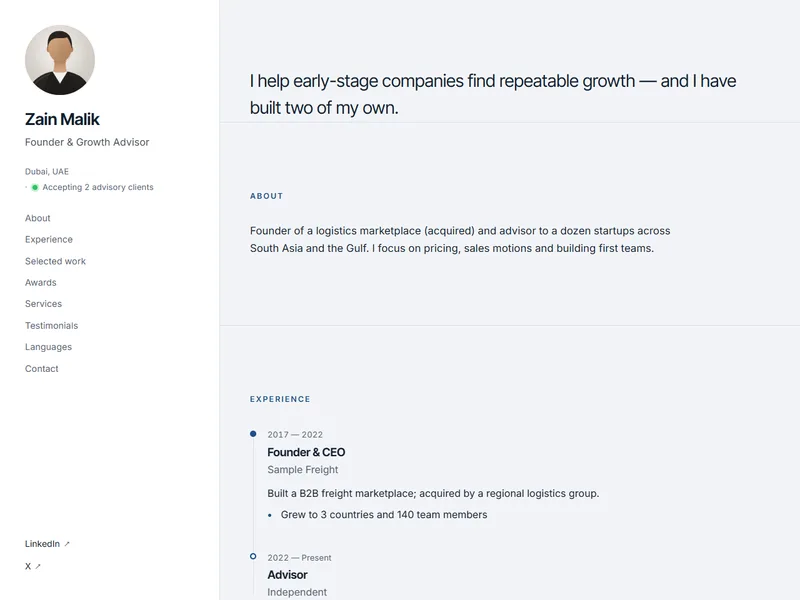Click the filled timeline dot for 2017–2022
The image size is (800, 600).
point(253,434)
